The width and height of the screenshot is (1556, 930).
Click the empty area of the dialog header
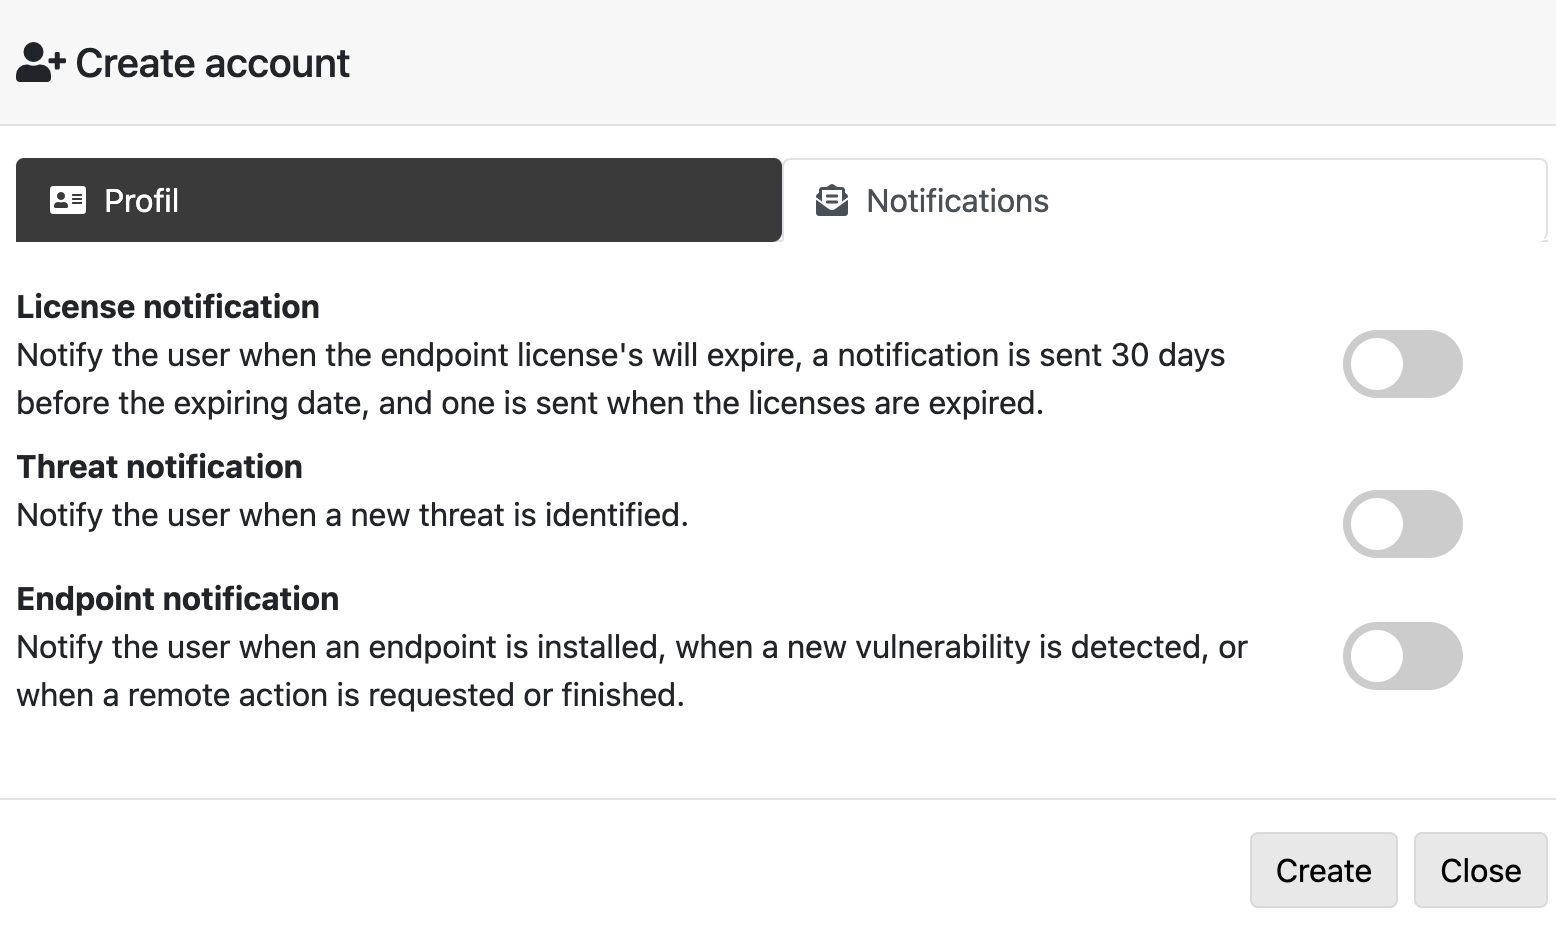point(950,63)
